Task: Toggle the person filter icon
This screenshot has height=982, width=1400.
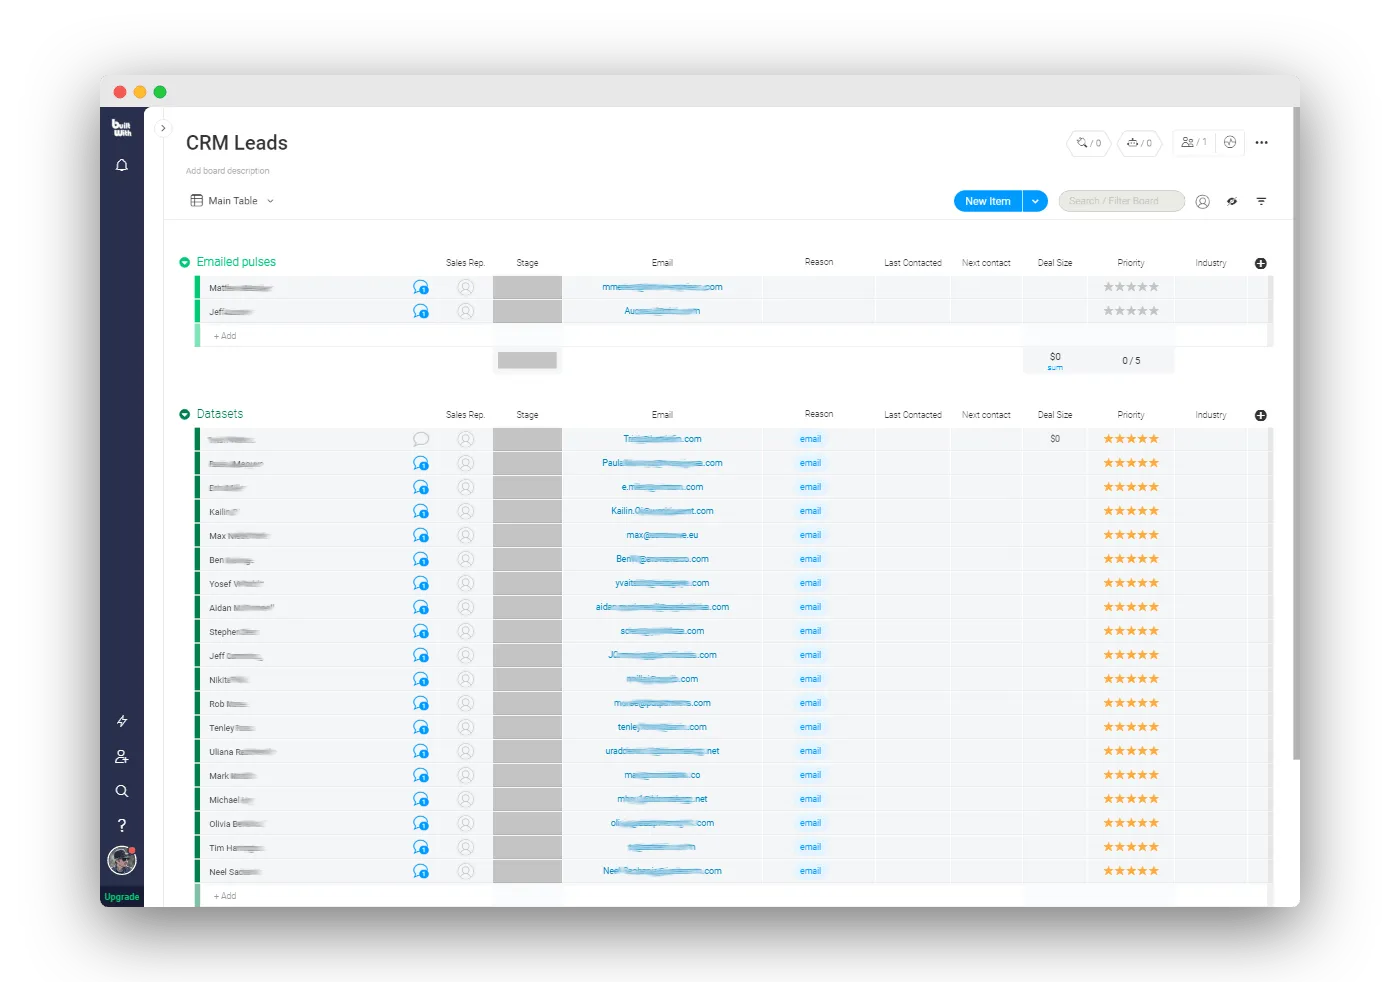Action: (1202, 201)
